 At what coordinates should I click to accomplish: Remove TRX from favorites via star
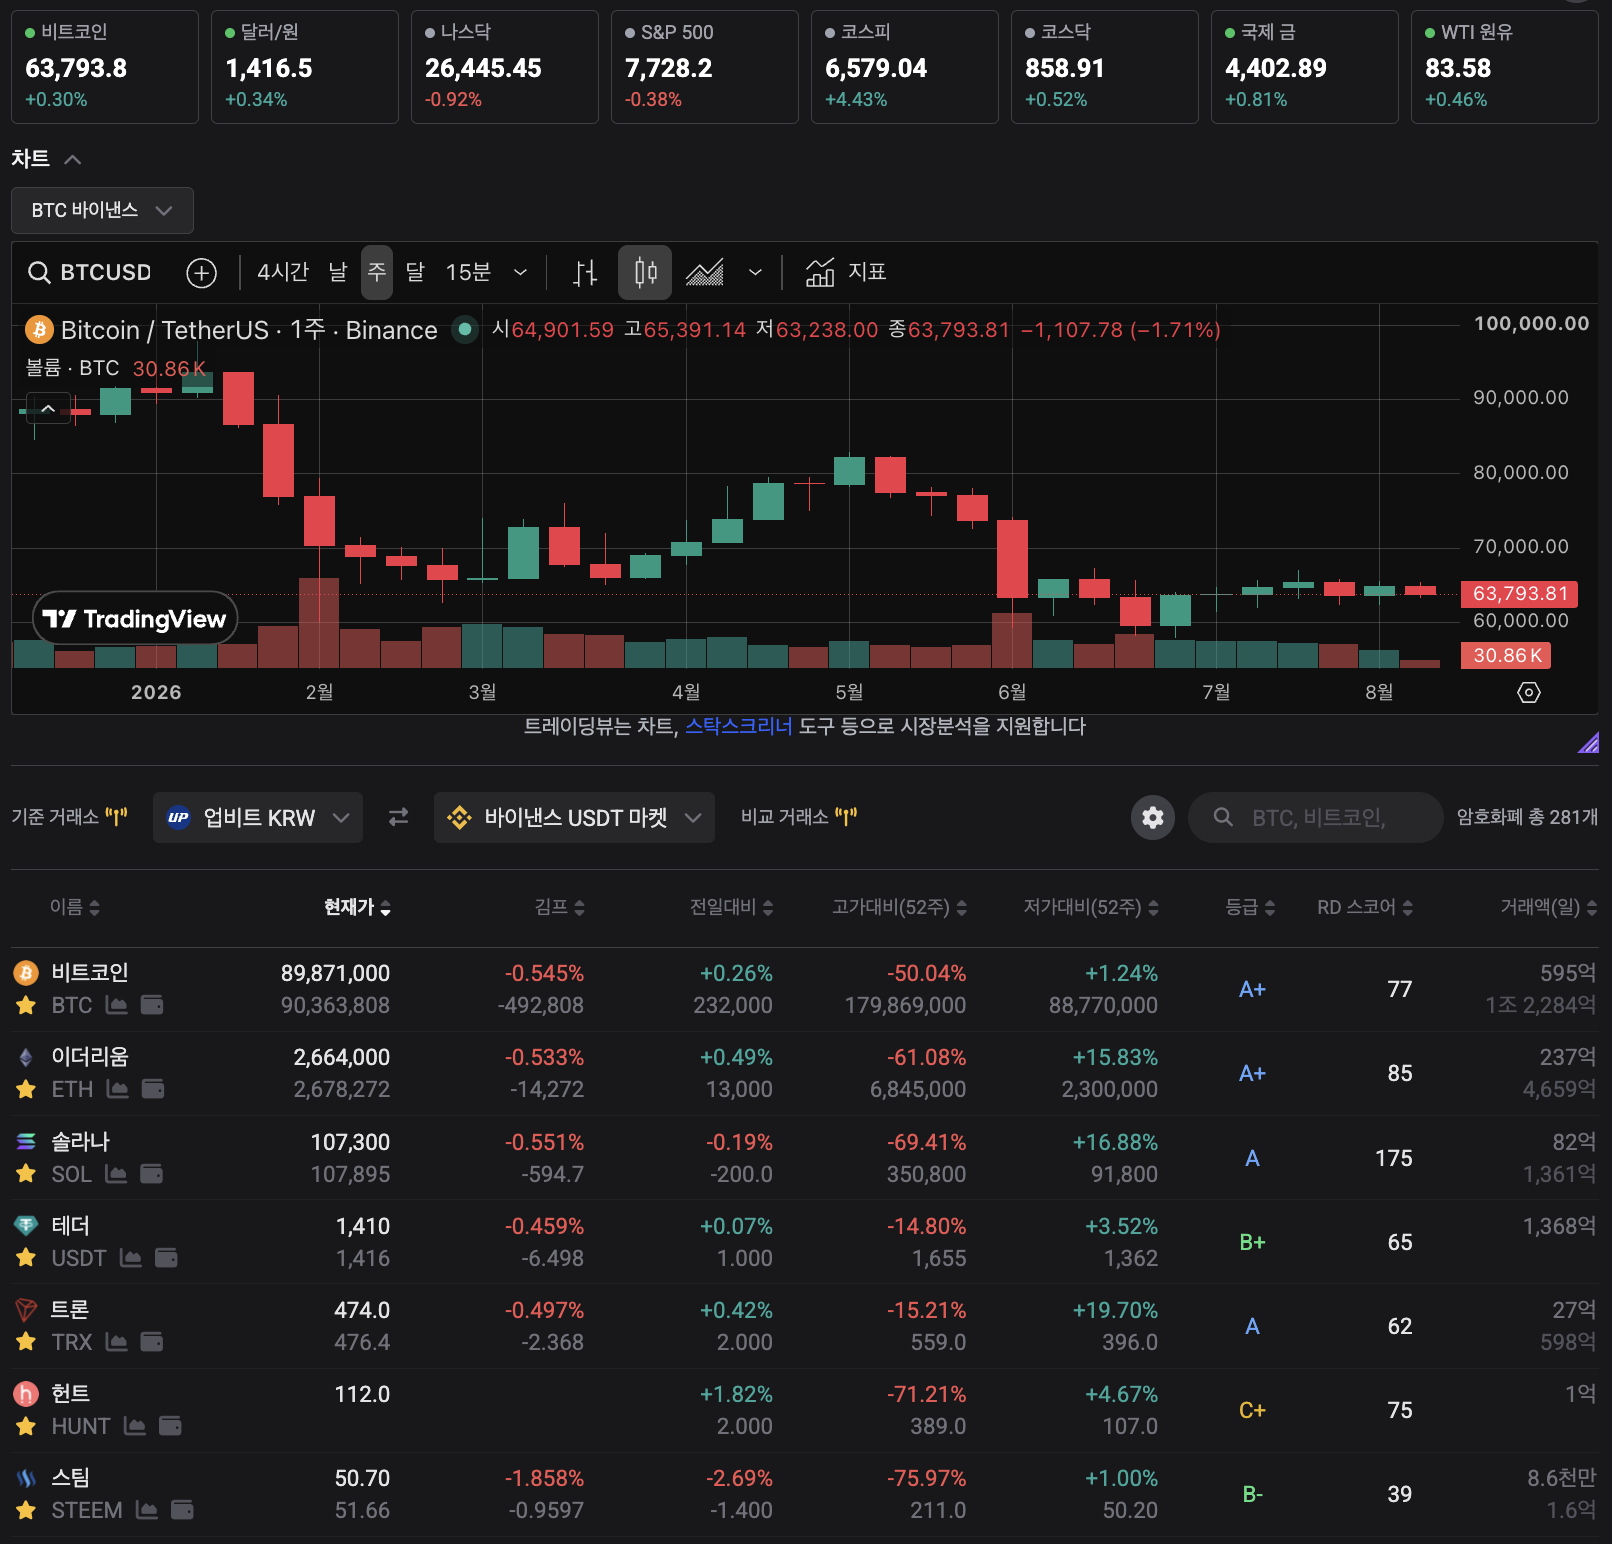tap(26, 1342)
